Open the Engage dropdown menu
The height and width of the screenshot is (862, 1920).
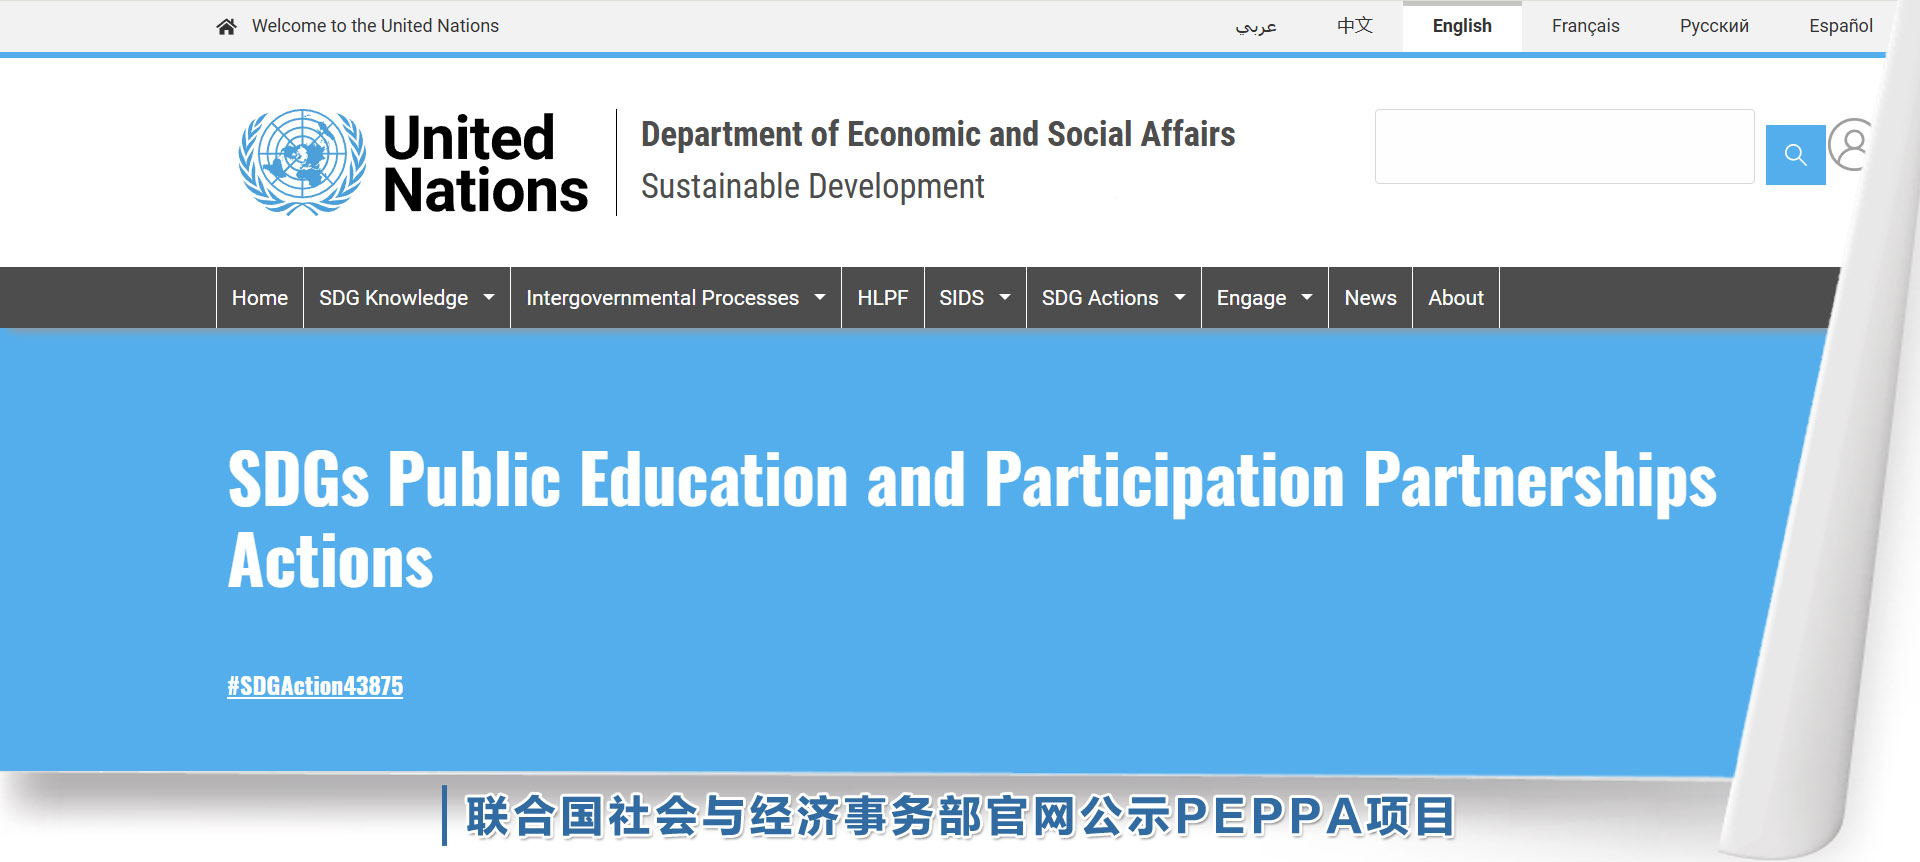click(x=1263, y=298)
